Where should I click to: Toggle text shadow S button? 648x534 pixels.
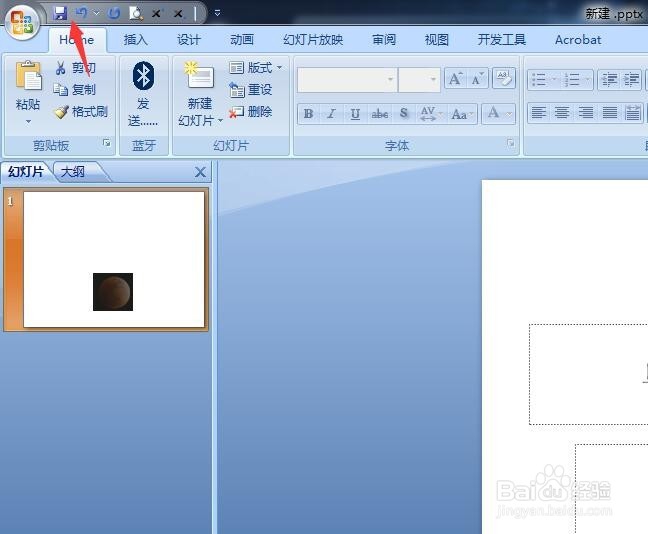click(x=404, y=114)
